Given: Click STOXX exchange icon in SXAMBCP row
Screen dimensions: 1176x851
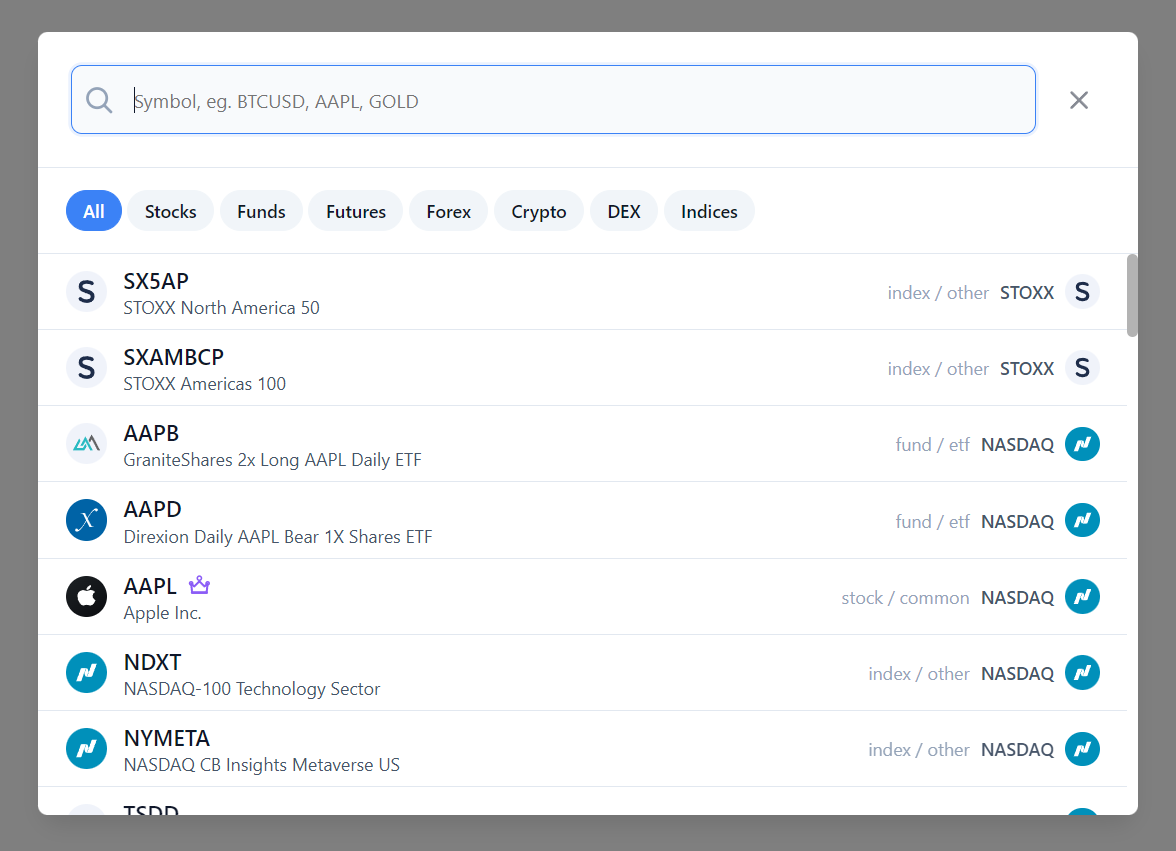Looking at the screenshot, I should [x=1082, y=368].
